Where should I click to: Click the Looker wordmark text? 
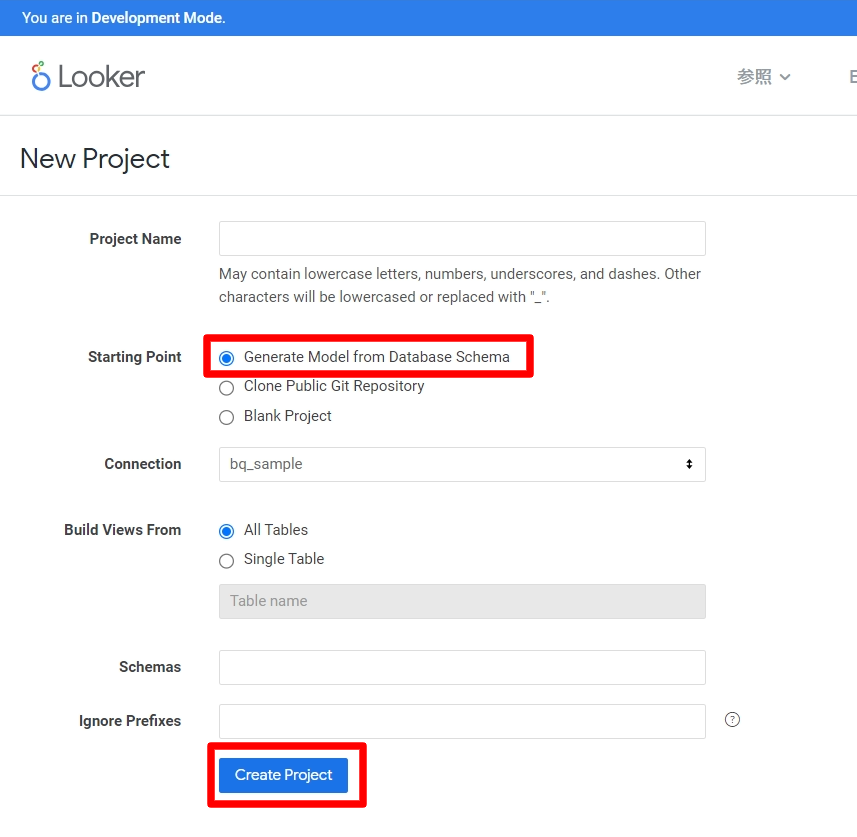pyautogui.click(x=101, y=77)
